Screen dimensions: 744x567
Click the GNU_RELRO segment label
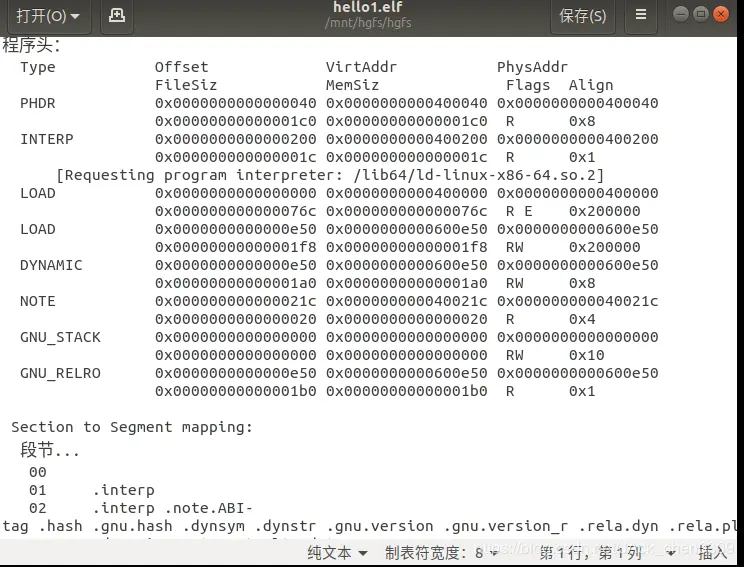point(60,373)
